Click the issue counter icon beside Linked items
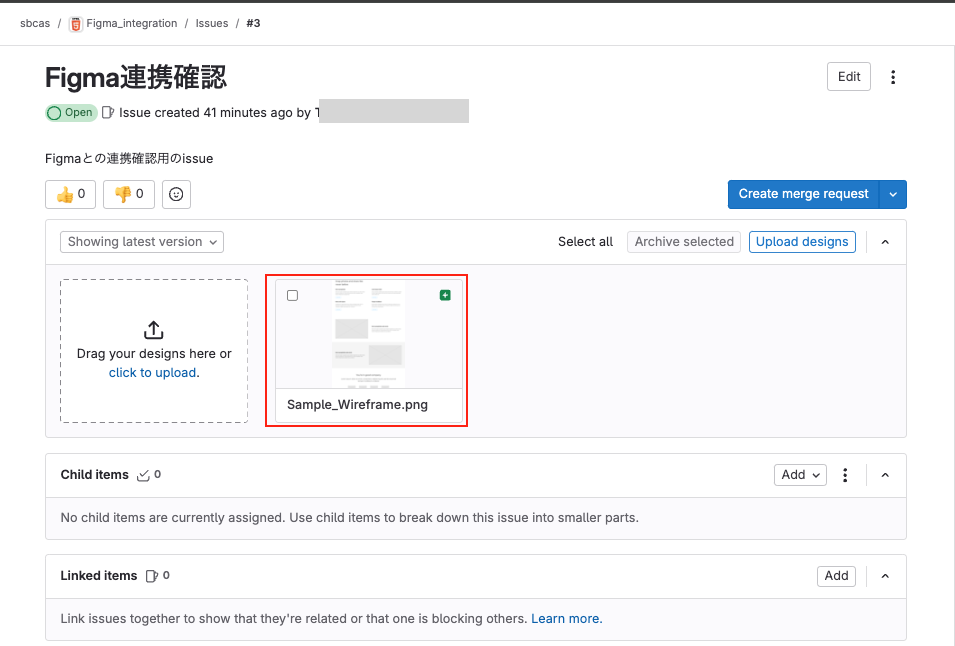The image size is (955, 646). click(x=152, y=575)
